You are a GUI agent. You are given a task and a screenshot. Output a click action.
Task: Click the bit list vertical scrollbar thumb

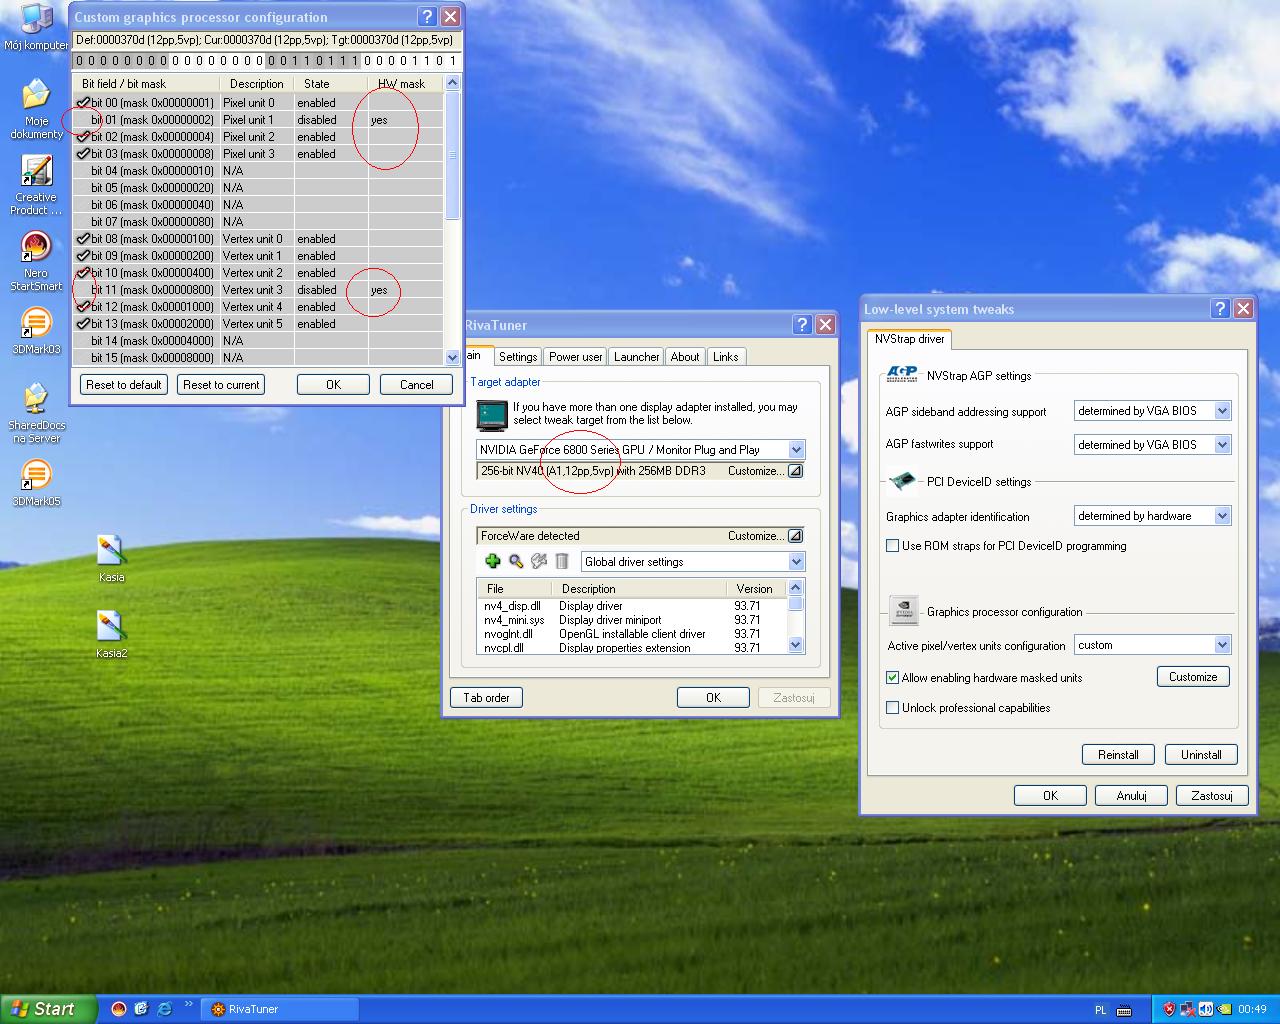pyautogui.click(x=452, y=155)
